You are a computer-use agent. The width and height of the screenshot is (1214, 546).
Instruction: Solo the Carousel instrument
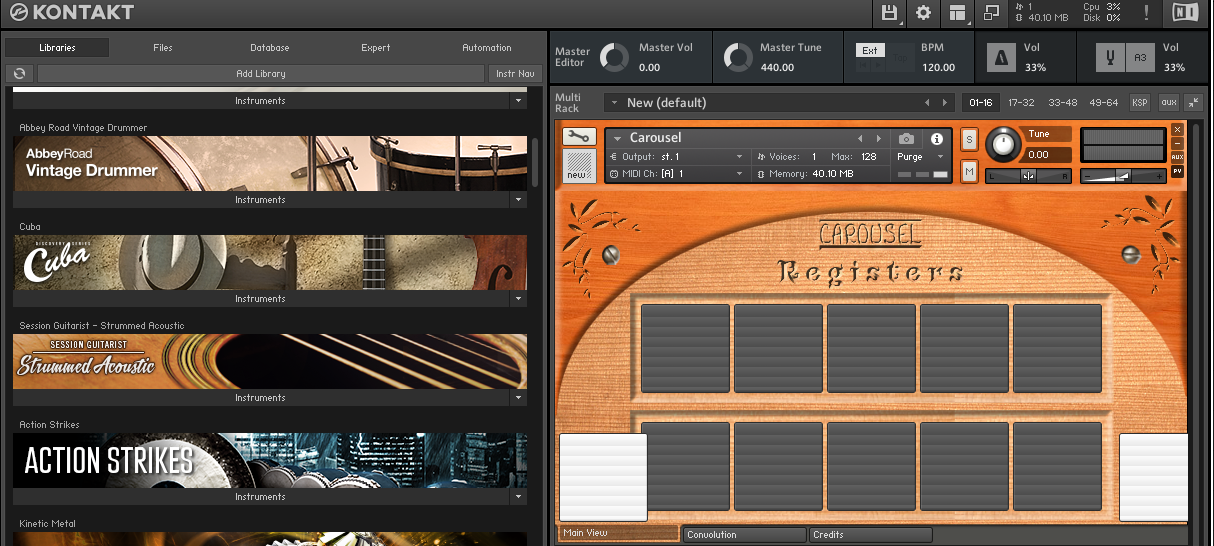[x=969, y=140]
